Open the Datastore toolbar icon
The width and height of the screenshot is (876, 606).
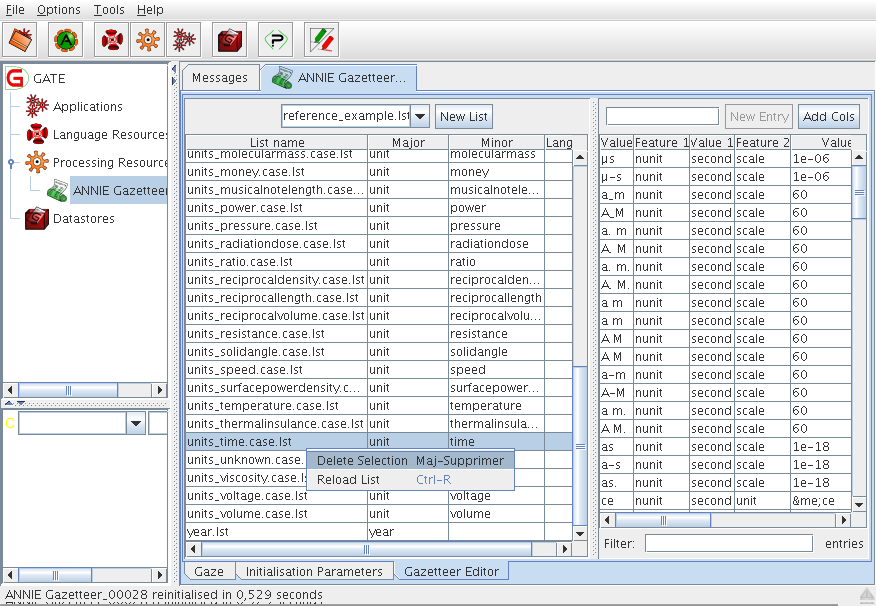pos(231,40)
